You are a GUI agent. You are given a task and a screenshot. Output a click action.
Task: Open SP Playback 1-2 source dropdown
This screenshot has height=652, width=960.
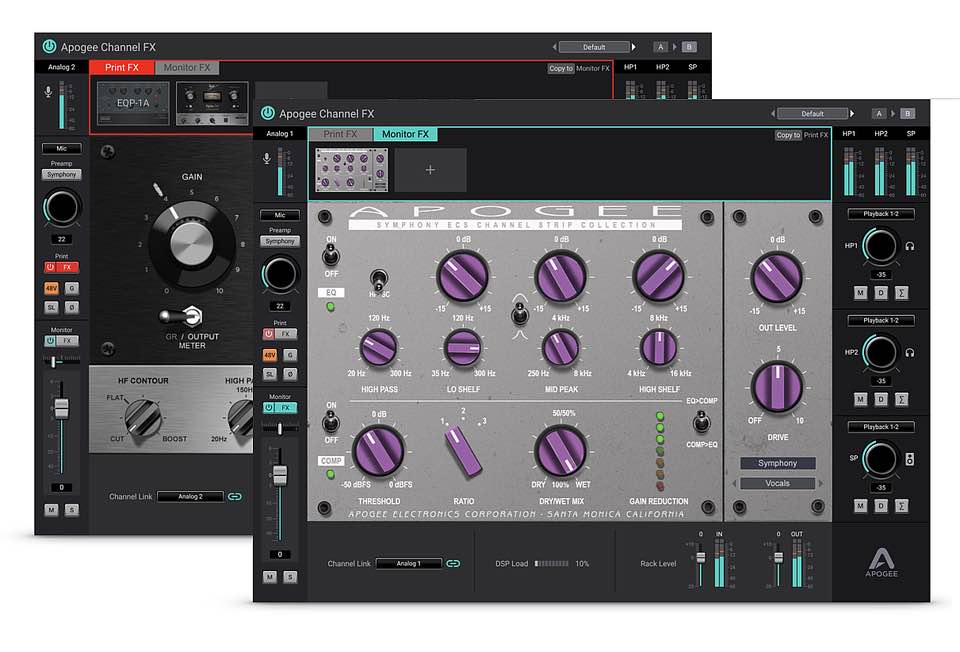point(881,427)
